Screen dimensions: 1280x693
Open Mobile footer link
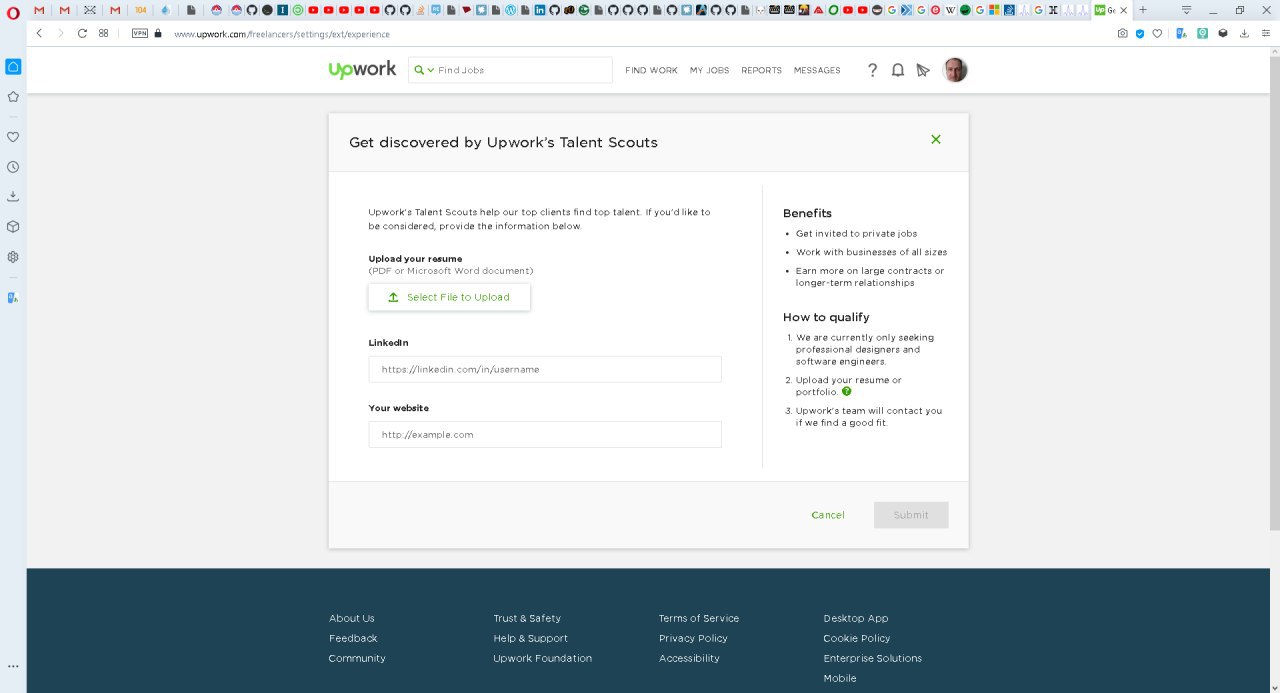[840, 678]
